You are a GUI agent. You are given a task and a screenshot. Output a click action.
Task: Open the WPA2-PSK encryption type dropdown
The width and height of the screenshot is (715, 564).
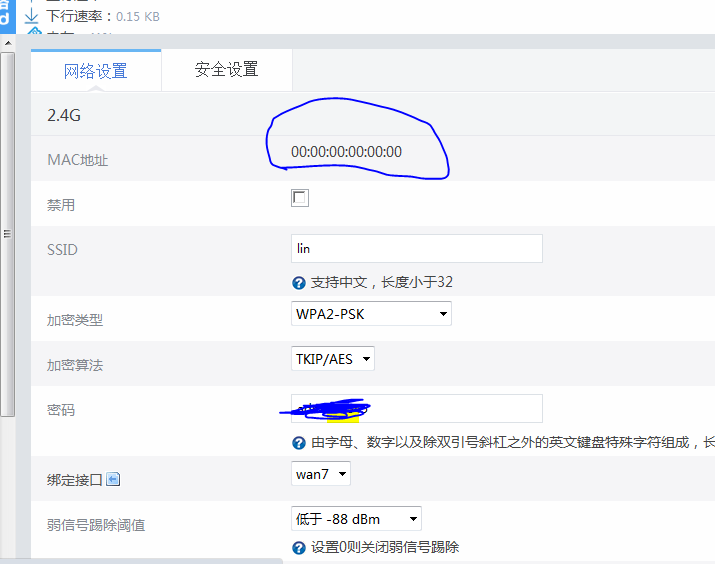click(371, 314)
